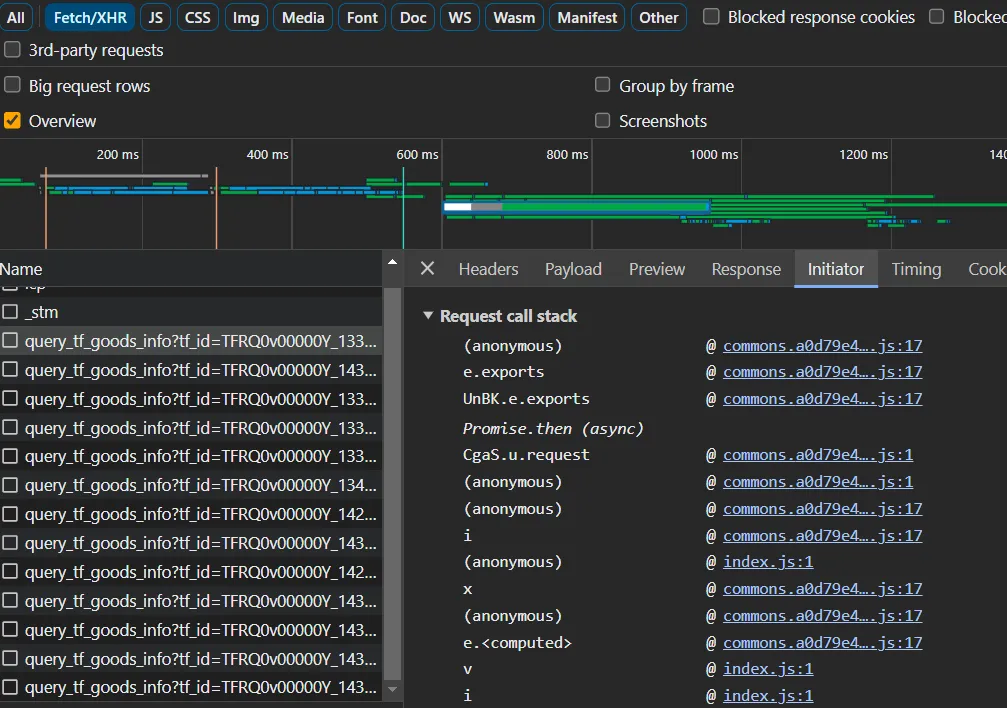Close the request details pane
The height and width of the screenshot is (708, 1007).
click(x=427, y=269)
